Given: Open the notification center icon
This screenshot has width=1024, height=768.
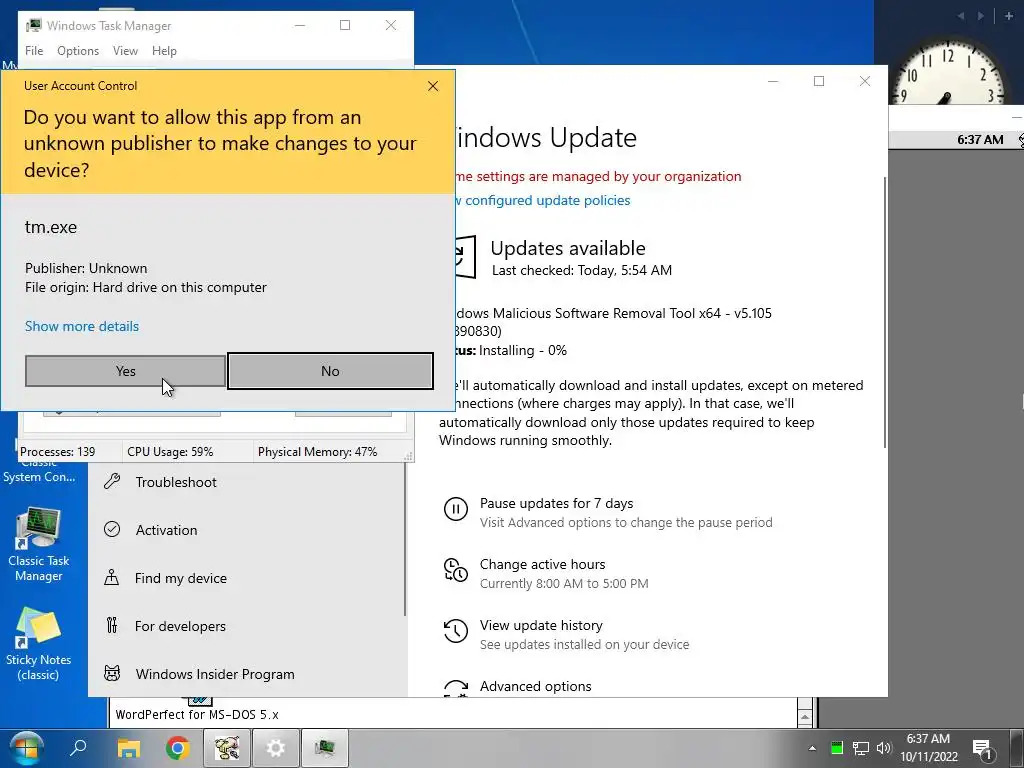Looking at the screenshot, I should click(983, 748).
